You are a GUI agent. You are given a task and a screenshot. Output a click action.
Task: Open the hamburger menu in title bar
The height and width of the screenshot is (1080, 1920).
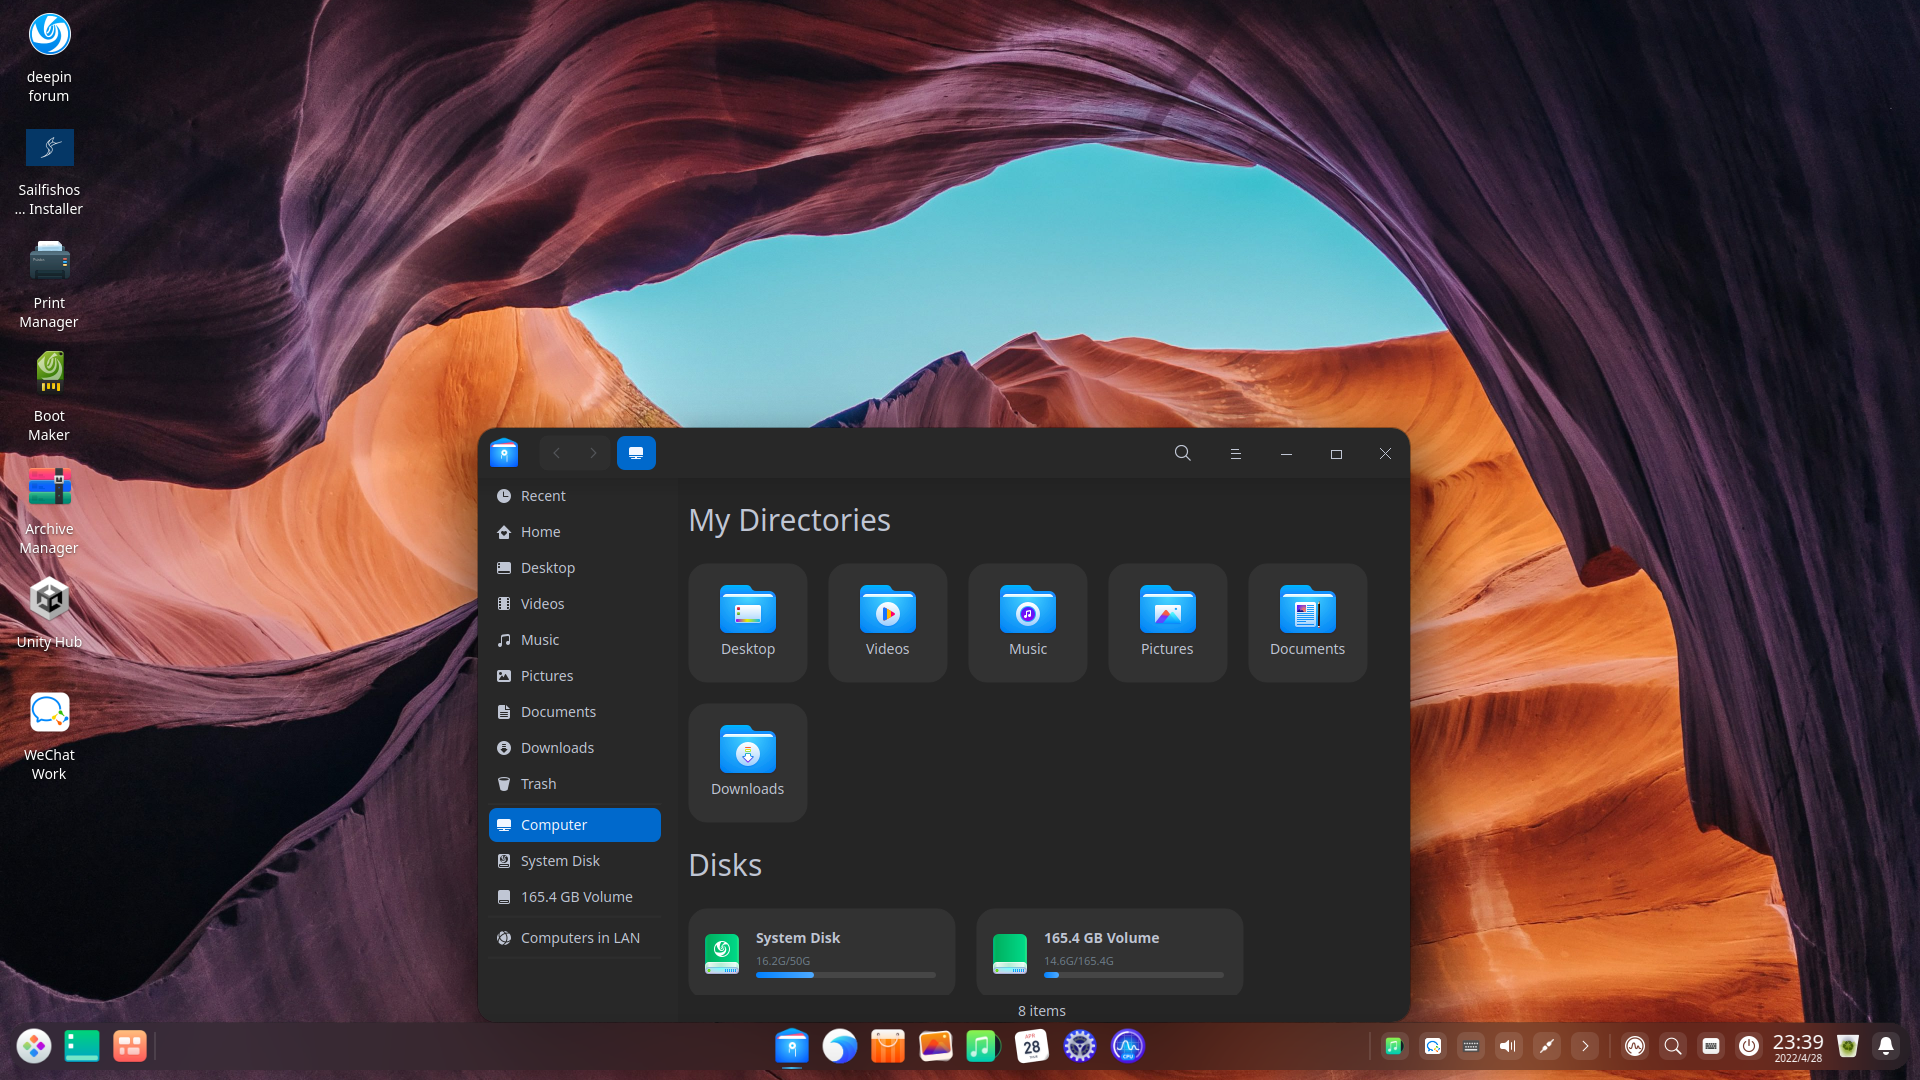click(x=1235, y=454)
